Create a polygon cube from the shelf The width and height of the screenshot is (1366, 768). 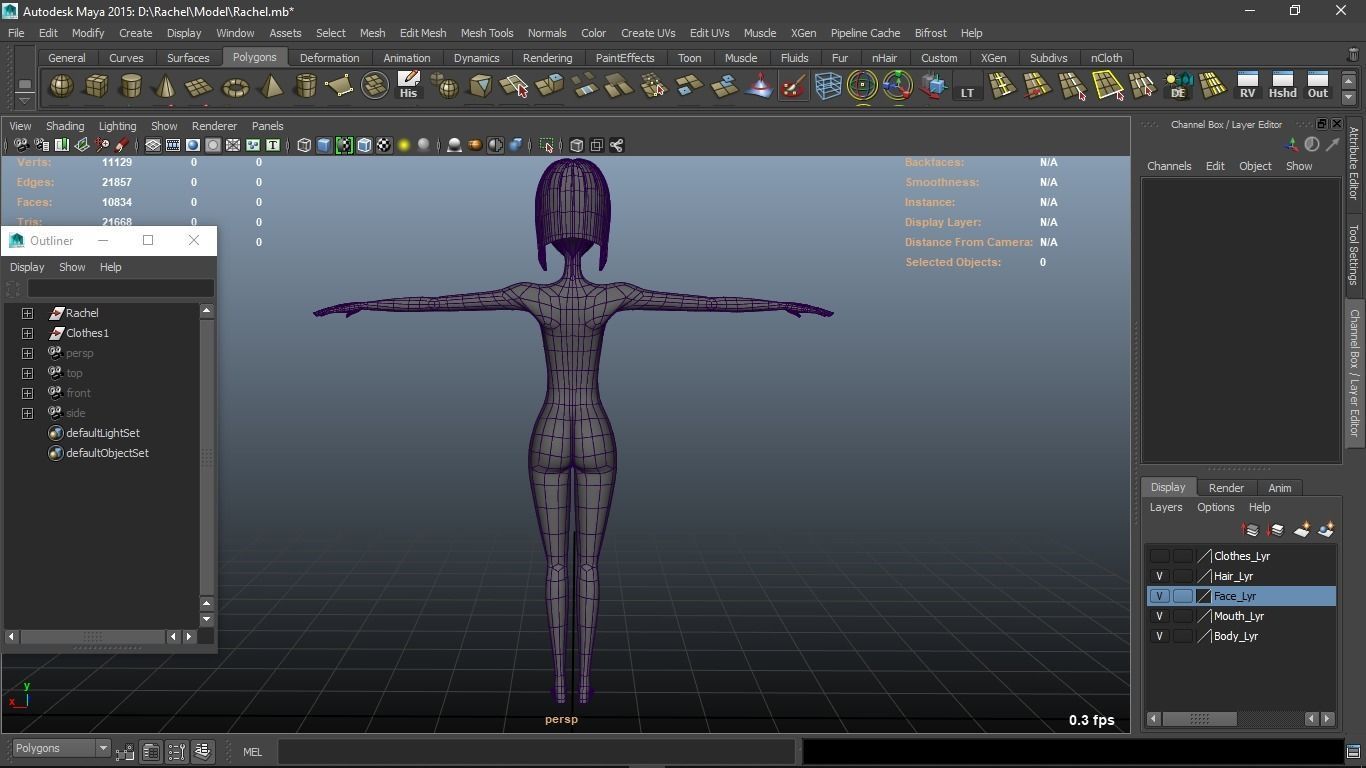coord(96,86)
